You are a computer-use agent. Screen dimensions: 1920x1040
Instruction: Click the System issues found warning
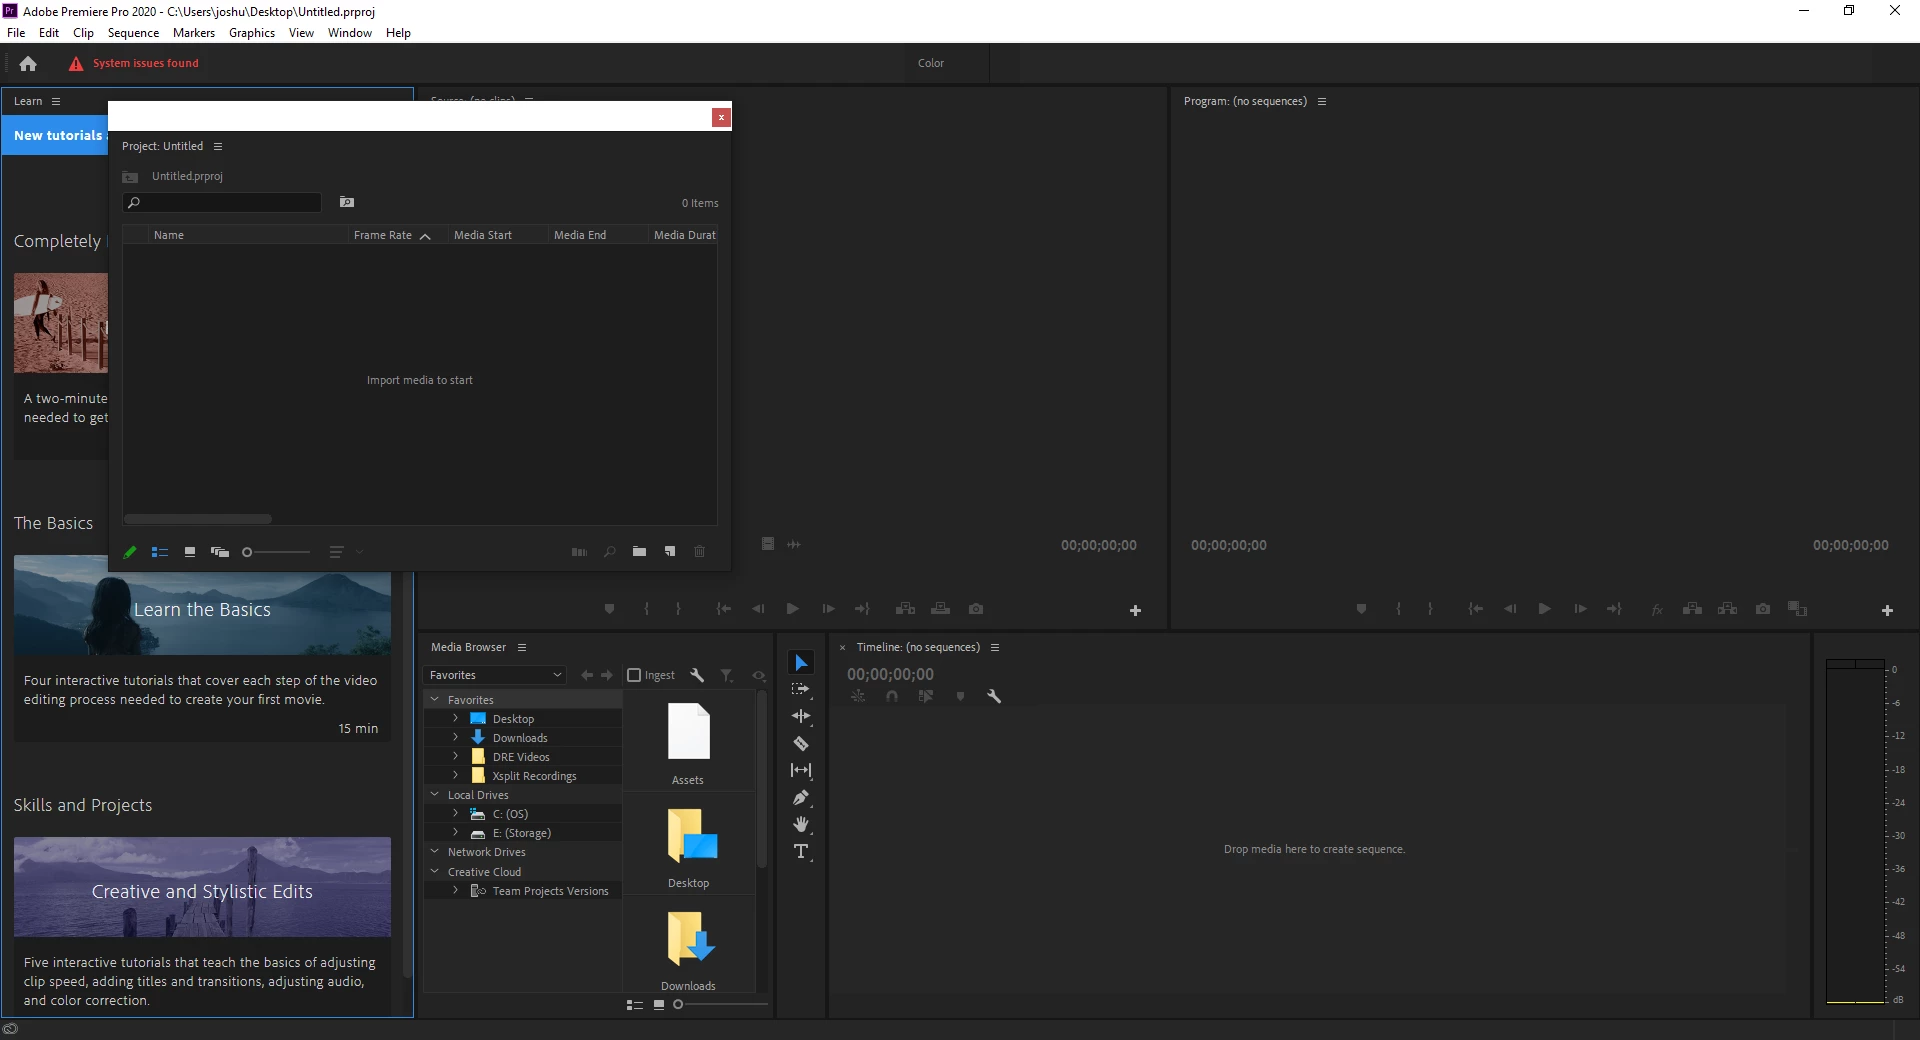pos(134,63)
